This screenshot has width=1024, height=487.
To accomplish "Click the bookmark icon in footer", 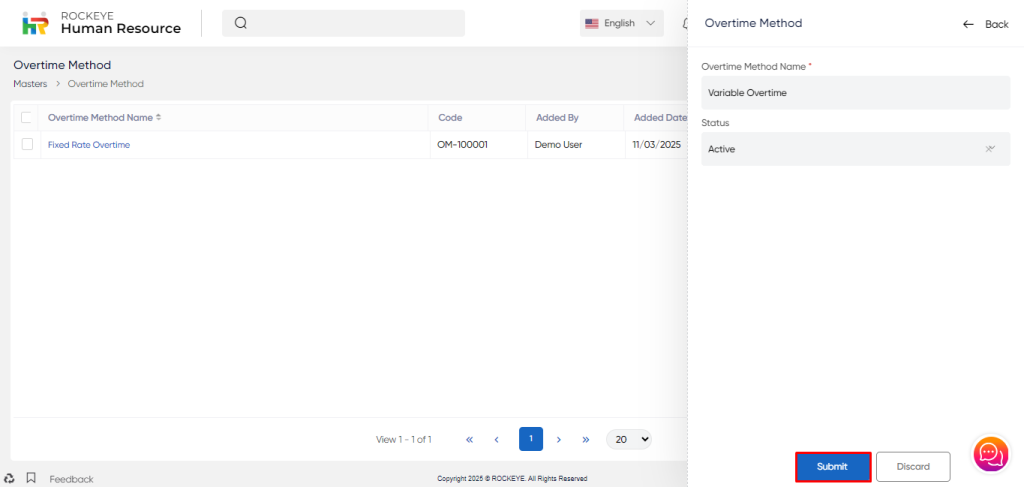I will click(x=31, y=479).
